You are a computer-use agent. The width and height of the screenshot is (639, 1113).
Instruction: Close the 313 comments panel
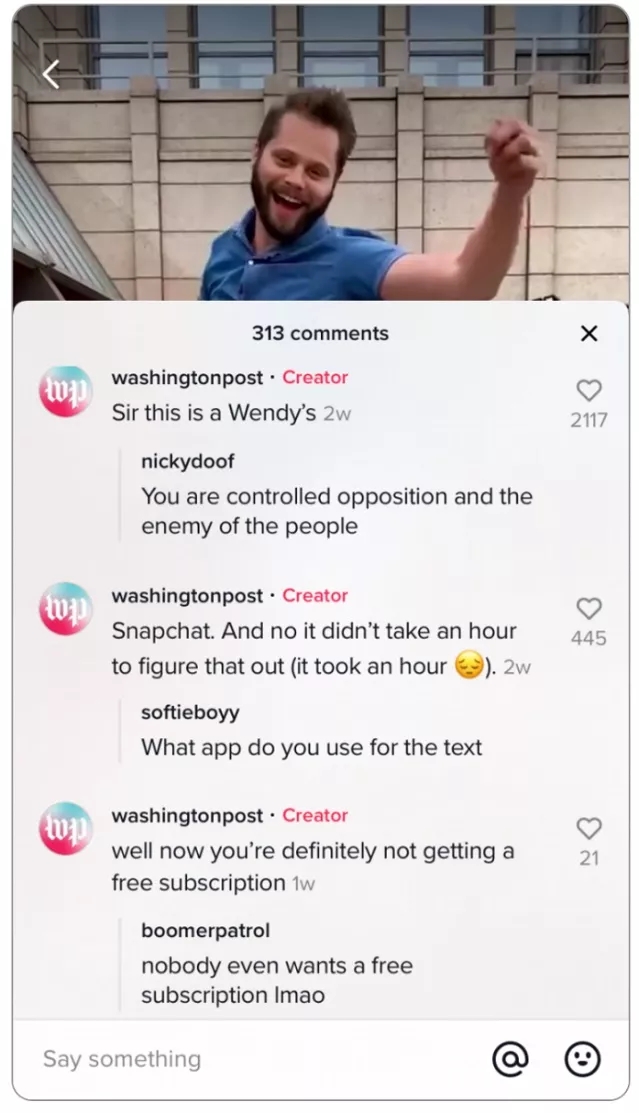click(x=589, y=333)
